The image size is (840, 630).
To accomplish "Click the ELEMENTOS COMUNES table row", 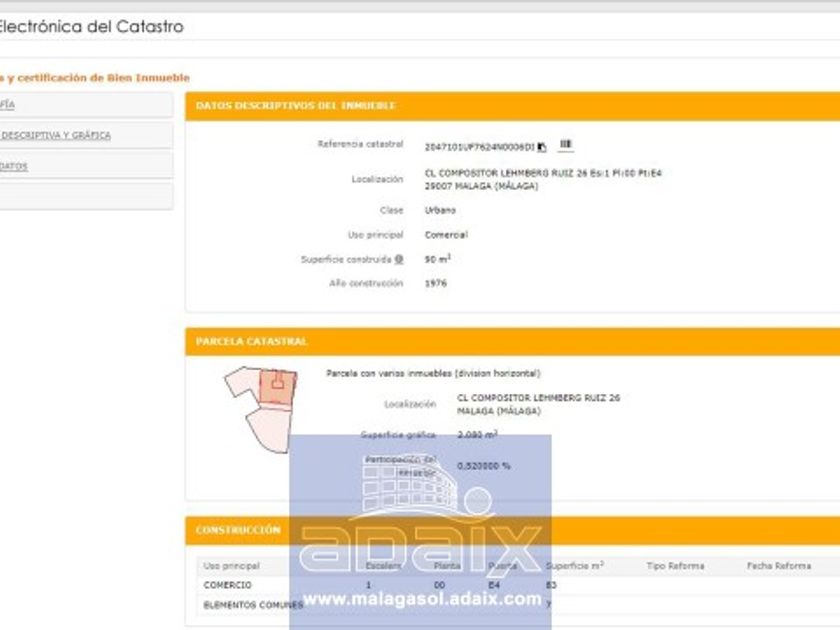I will pos(518,604).
